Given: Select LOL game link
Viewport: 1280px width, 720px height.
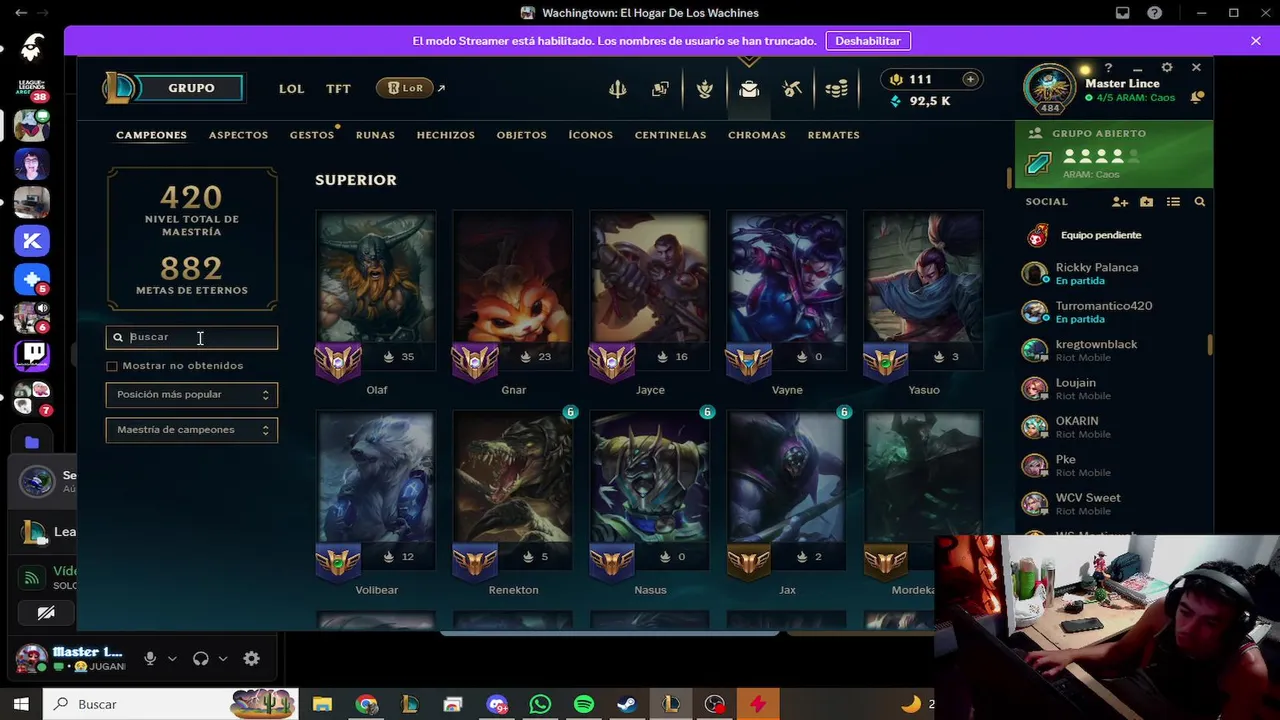Looking at the screenshot, I should tap(291, 89).
